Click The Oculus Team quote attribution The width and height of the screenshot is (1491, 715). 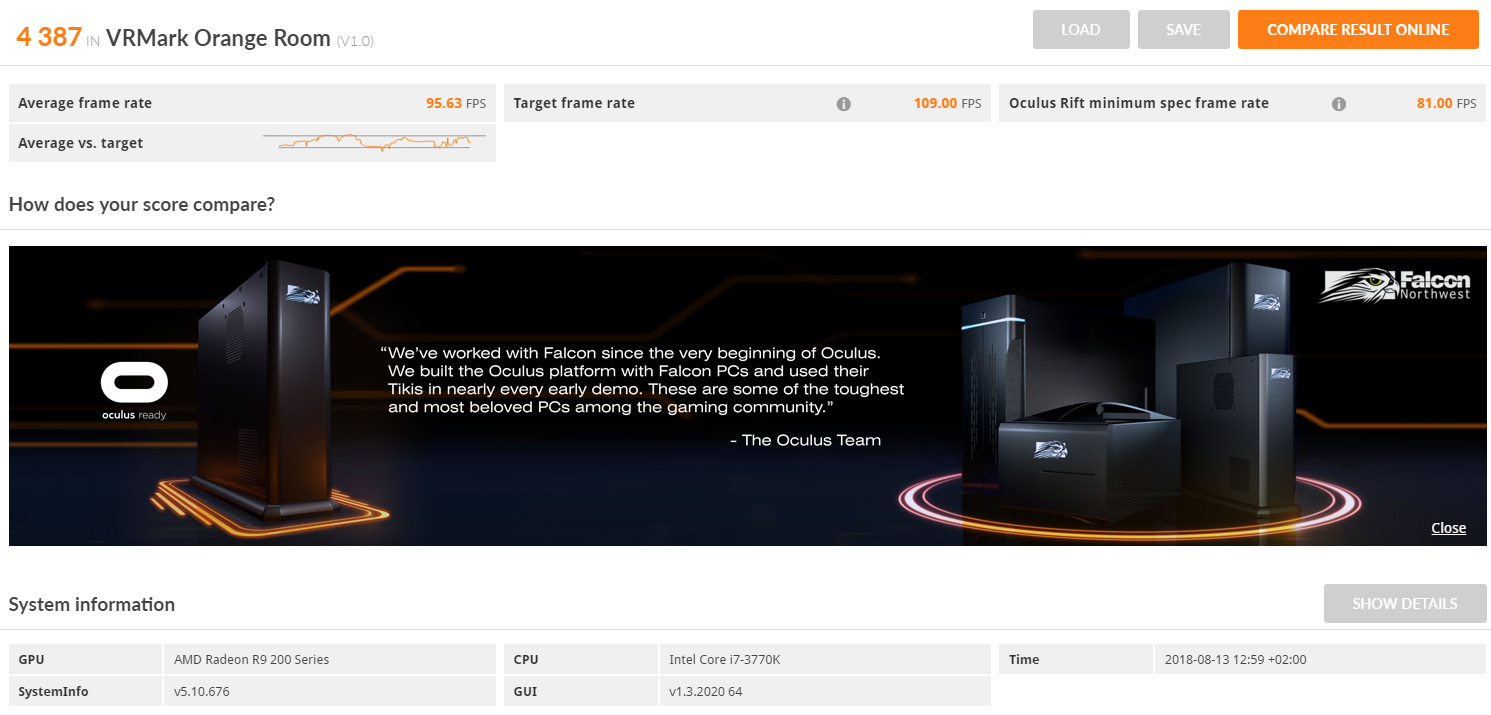[x=806, y=440]
